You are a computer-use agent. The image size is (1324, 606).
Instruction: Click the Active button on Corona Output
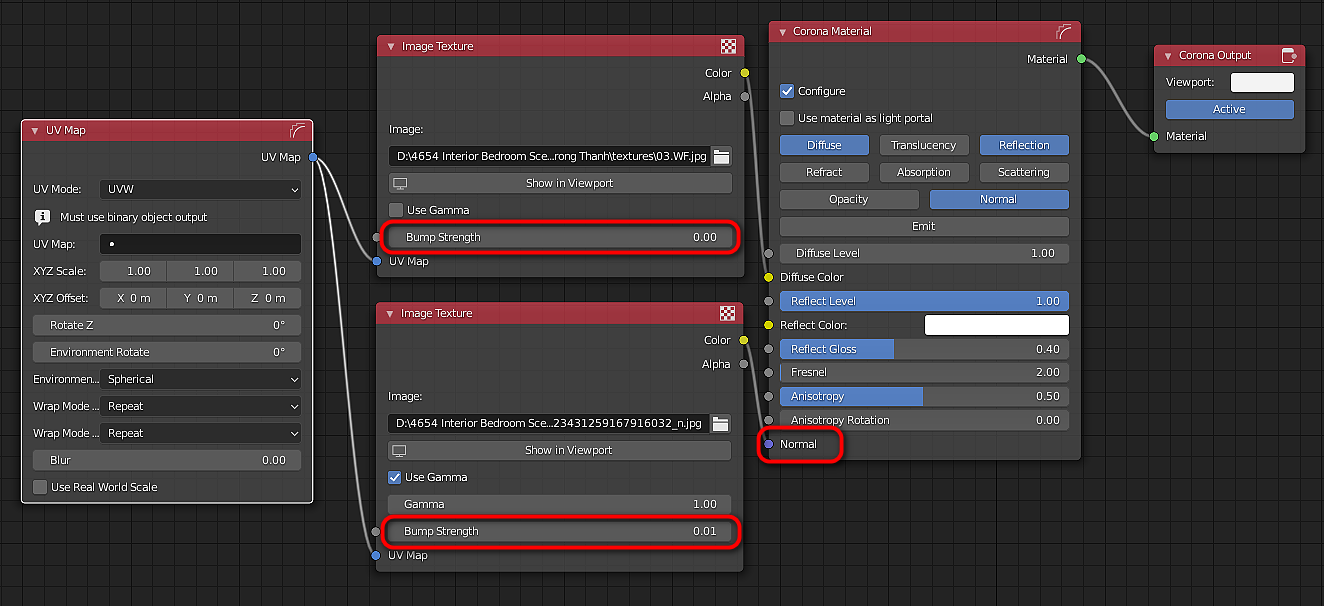pos(1230,109)
